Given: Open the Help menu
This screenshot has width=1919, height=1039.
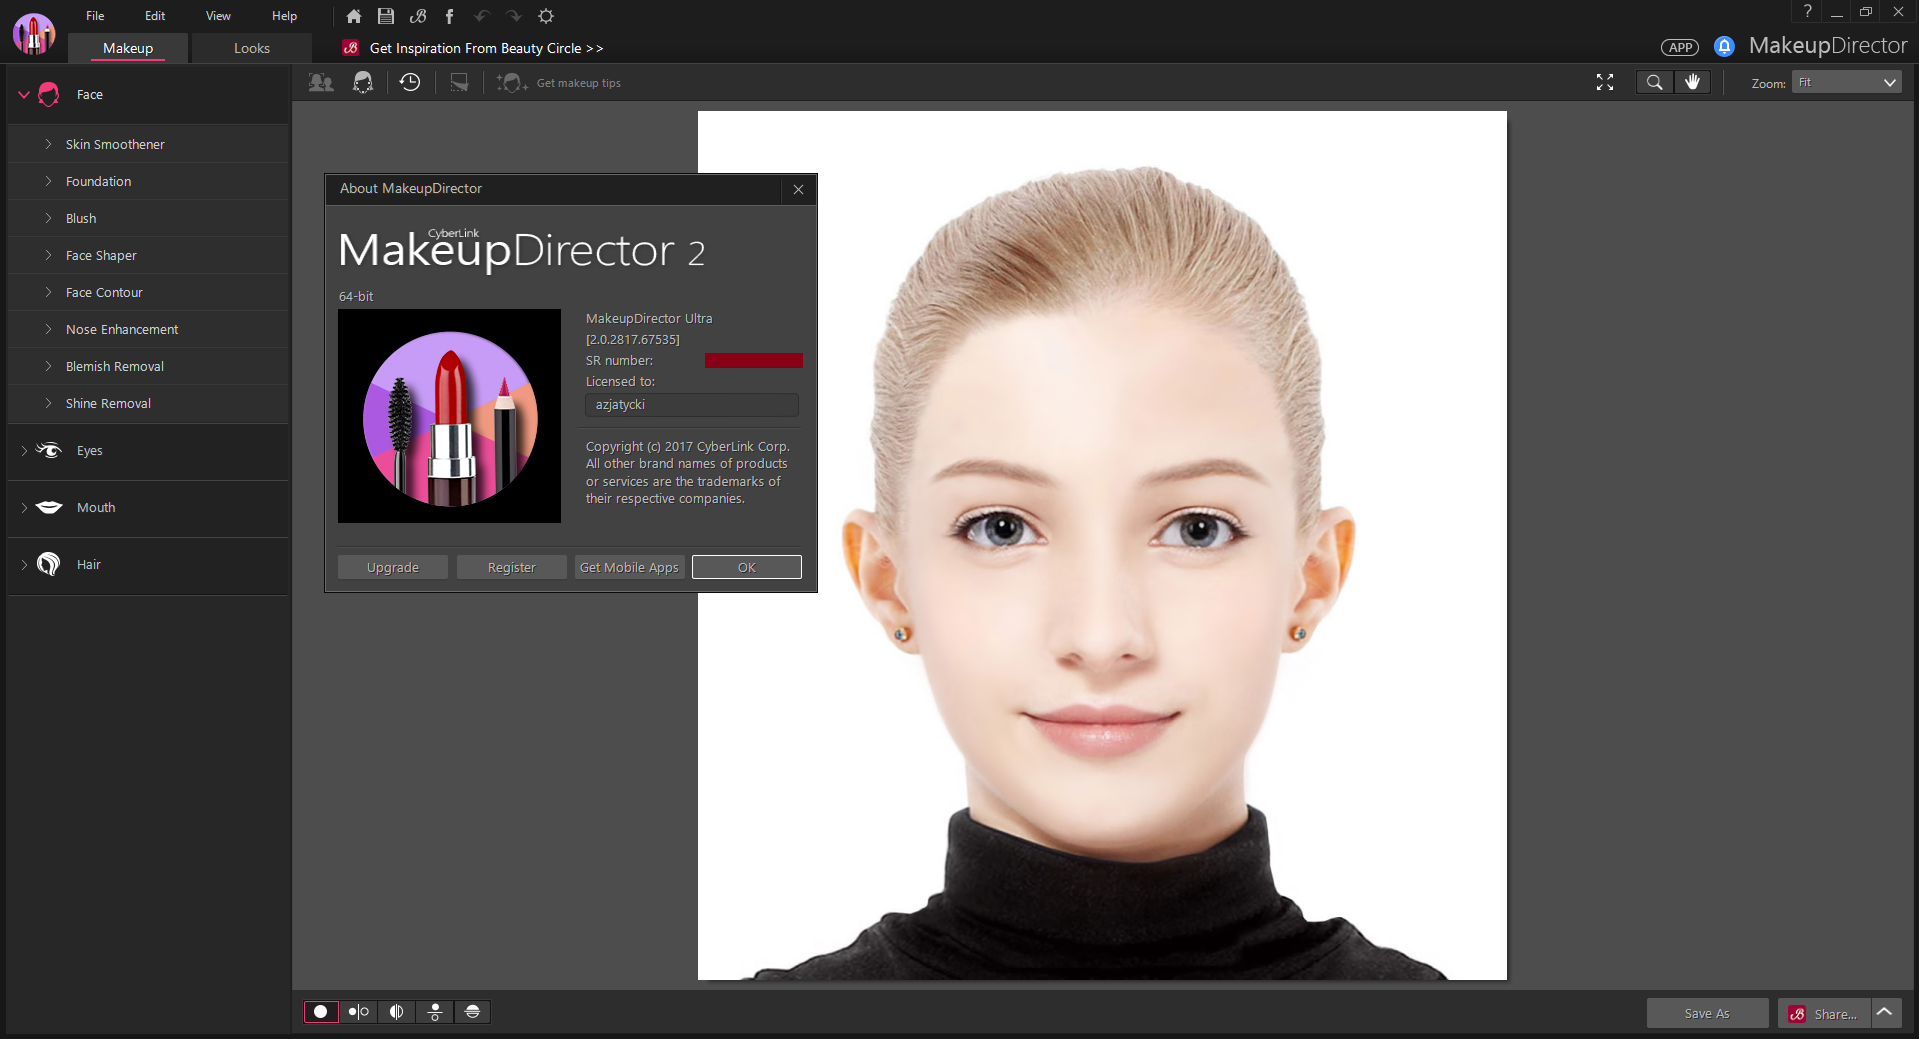Looking at the screenshot, I should (284, 16).
